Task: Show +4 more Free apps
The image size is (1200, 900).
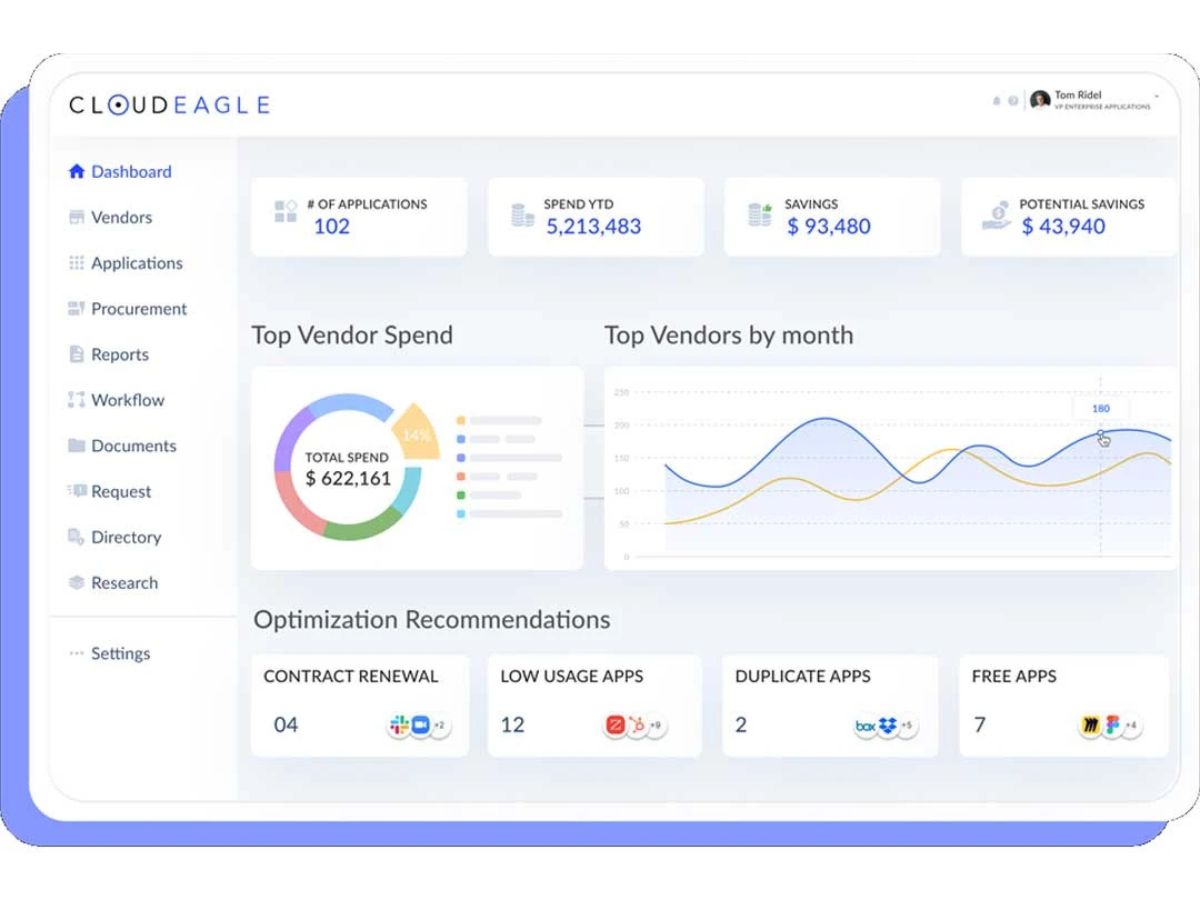Action: [1130, 726]
